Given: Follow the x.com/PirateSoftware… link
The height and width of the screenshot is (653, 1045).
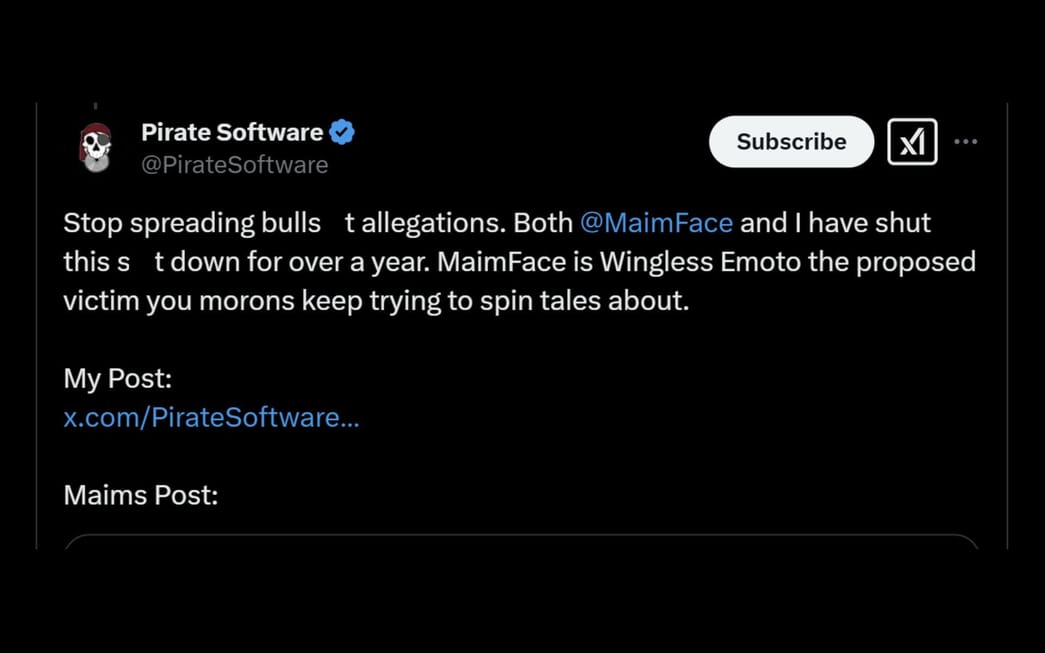Looking at the screenshot, I should [x=211, y=417].
